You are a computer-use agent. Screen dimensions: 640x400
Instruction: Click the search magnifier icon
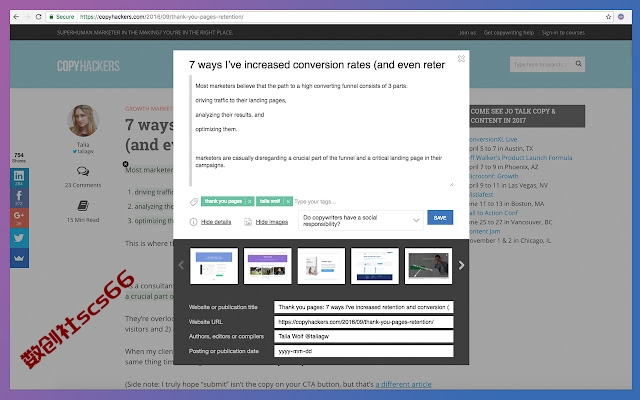pos(578,64)
